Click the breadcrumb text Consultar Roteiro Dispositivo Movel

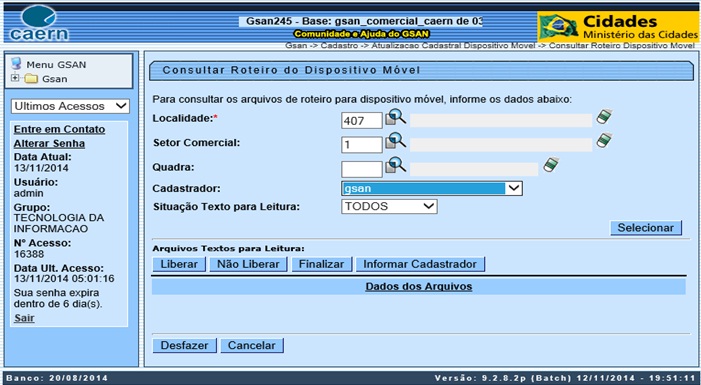622,46
